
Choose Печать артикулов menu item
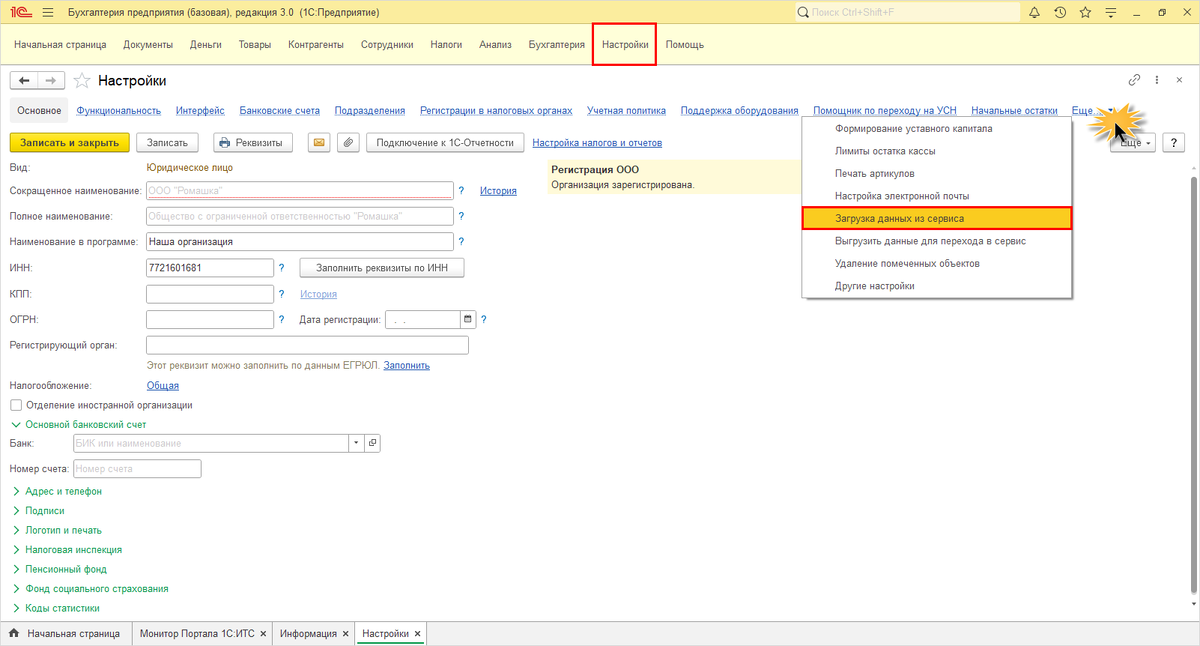(x=937, y=174)
